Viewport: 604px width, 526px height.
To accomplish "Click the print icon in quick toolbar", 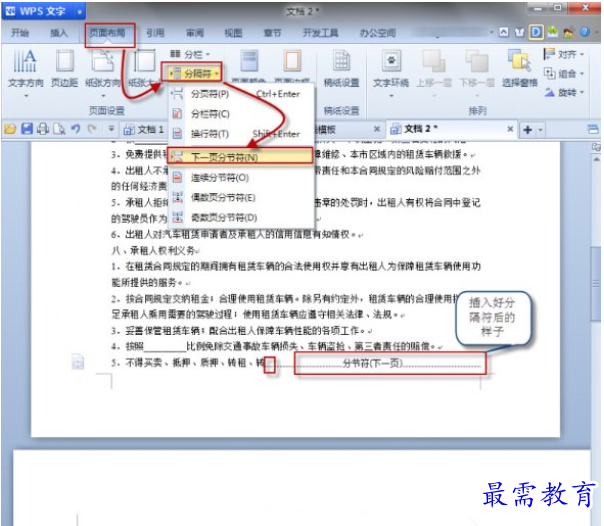I will 42,129.
